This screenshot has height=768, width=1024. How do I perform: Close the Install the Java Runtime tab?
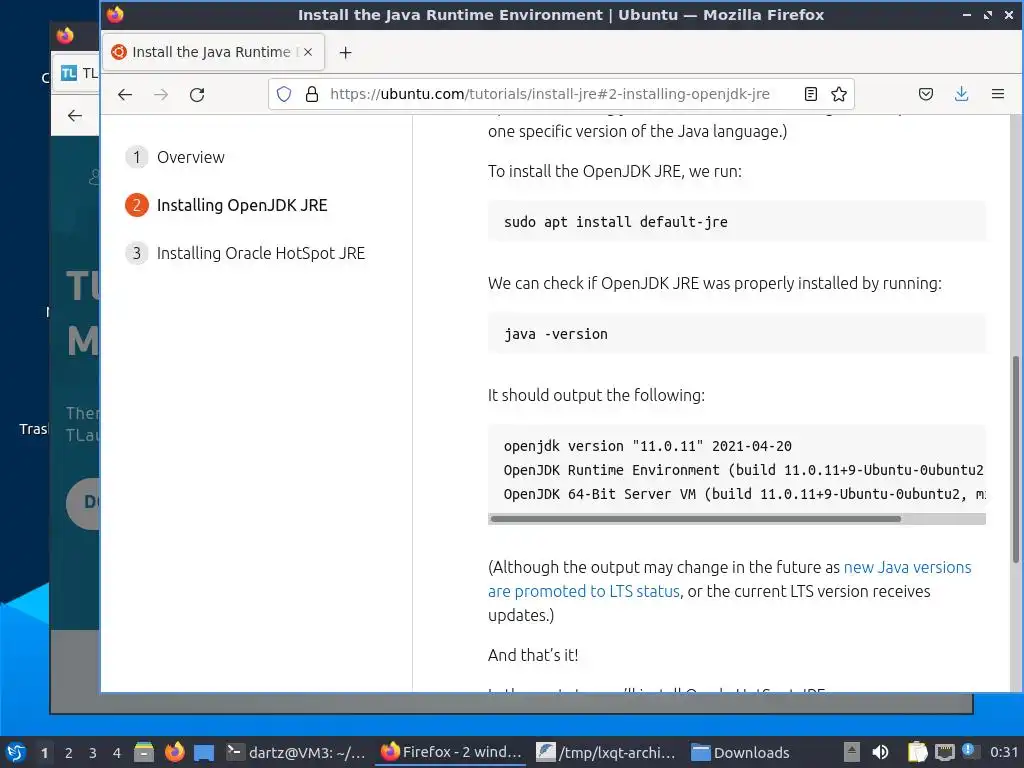point(308,52)
